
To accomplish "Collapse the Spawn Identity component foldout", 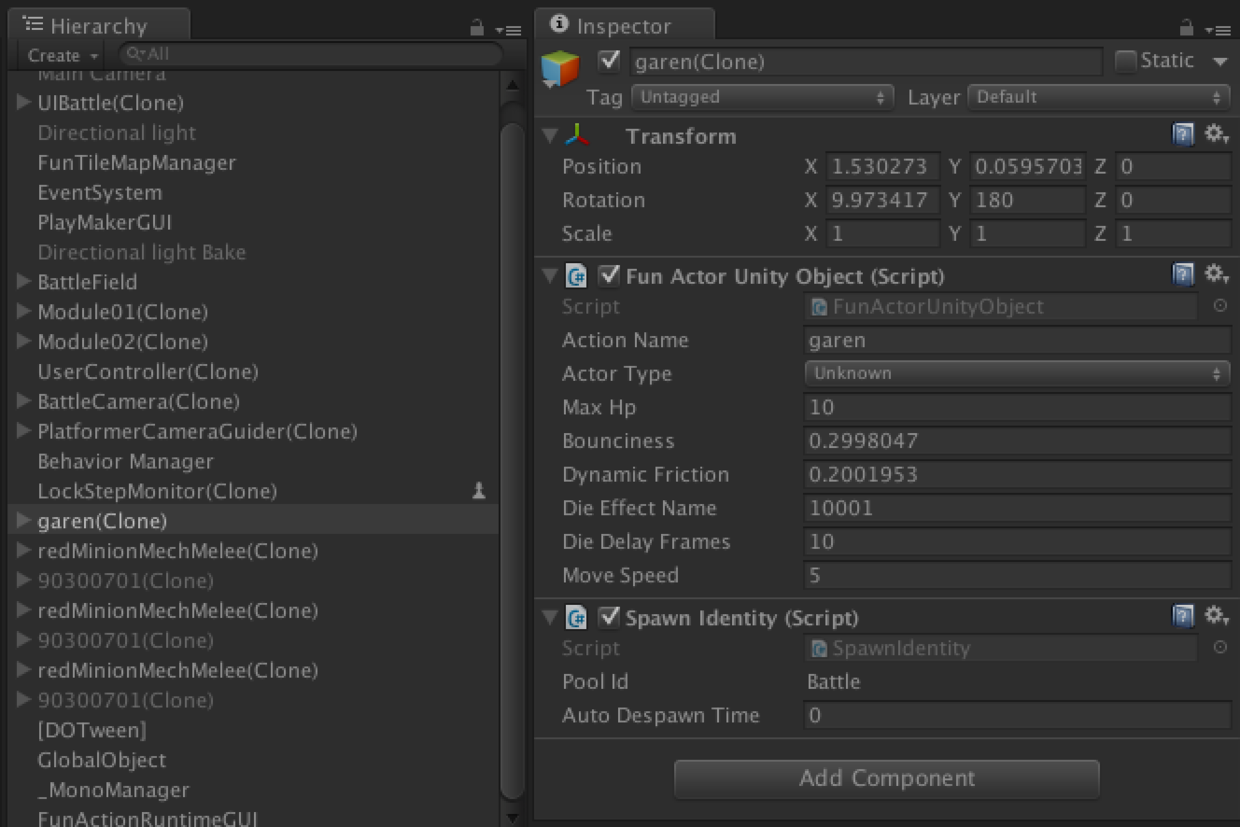I will click(x=549, y=617).
